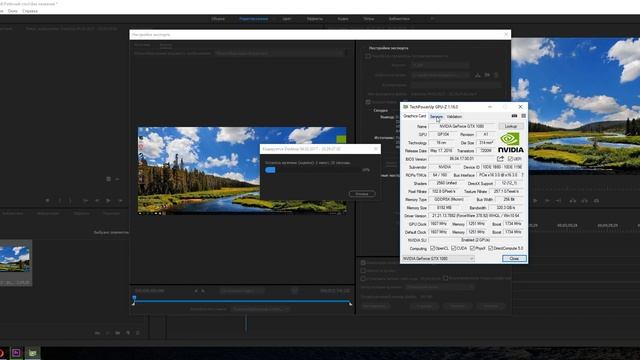Screen dimensions: 640x360
Task: Click the export preview timeline out-point marker
Action: coord(350,303)
